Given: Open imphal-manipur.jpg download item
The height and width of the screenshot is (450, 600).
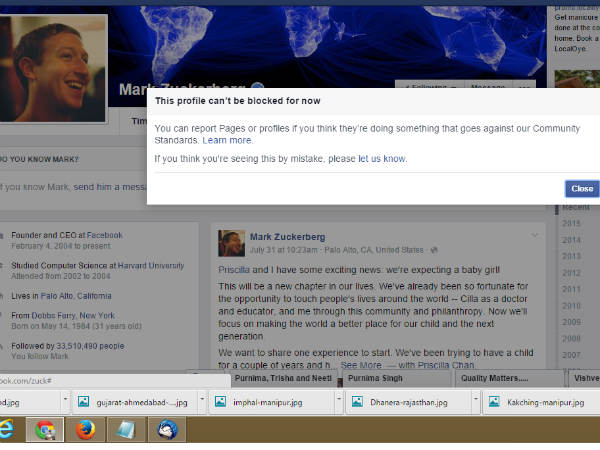Looking at the screenshot, I should pyautogui.click(x=272, y=402).
